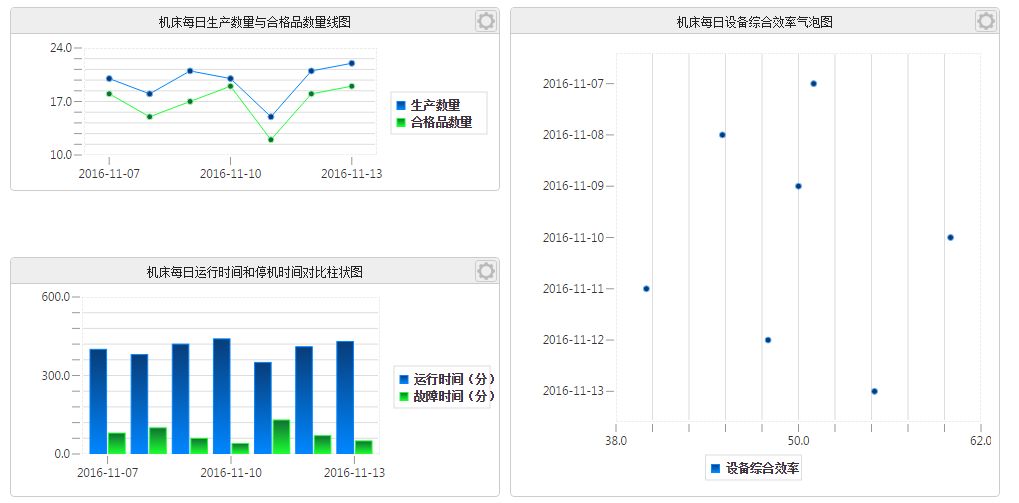Click the 机床每日运行时间和停机时间对比柱状图 title
This screenshot has width=1019, height=503.
coord(255,272)
